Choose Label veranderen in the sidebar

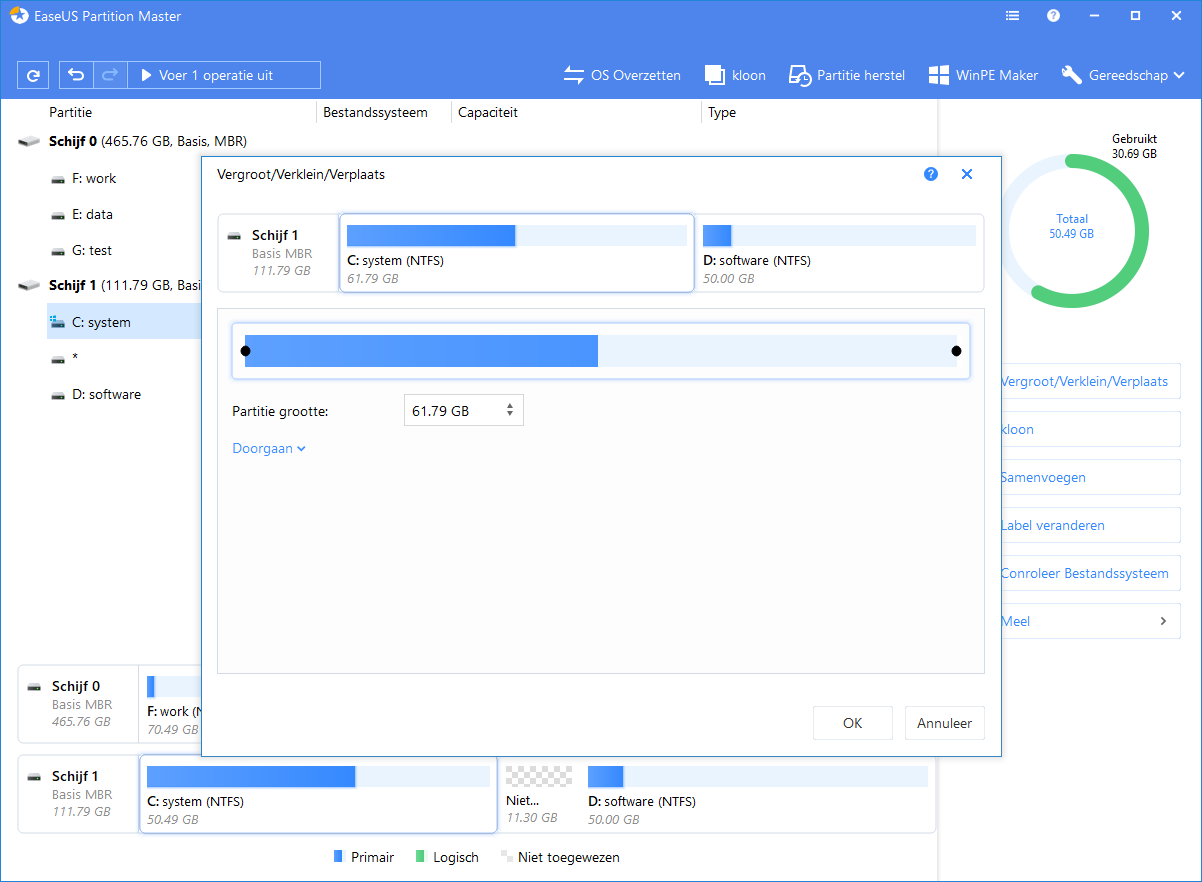[x=1090, y=525]
